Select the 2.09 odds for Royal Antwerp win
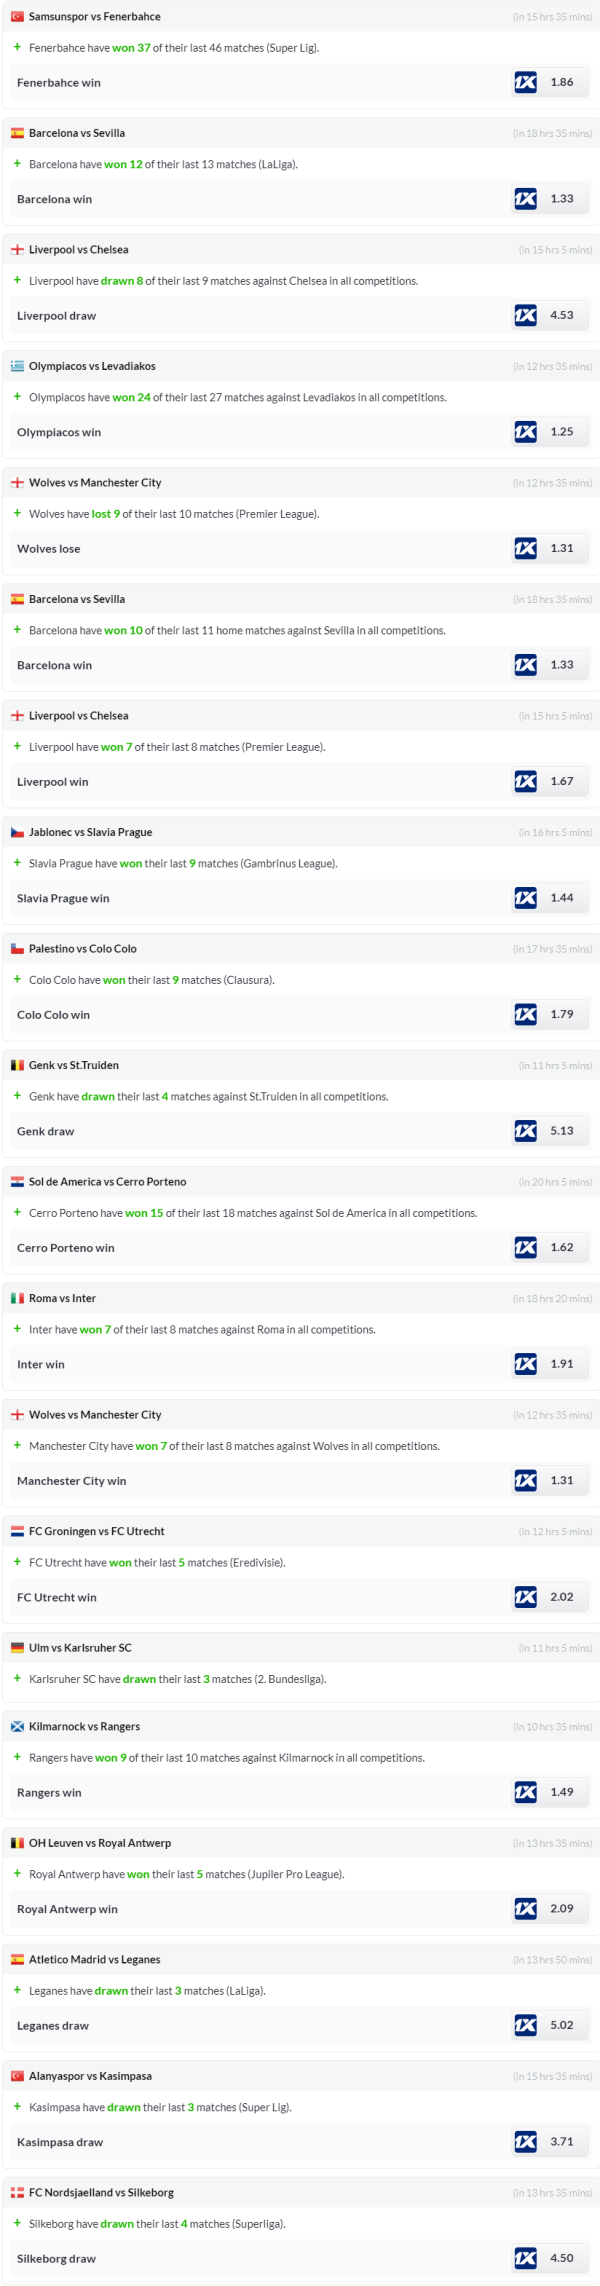 coord(562,1908)
